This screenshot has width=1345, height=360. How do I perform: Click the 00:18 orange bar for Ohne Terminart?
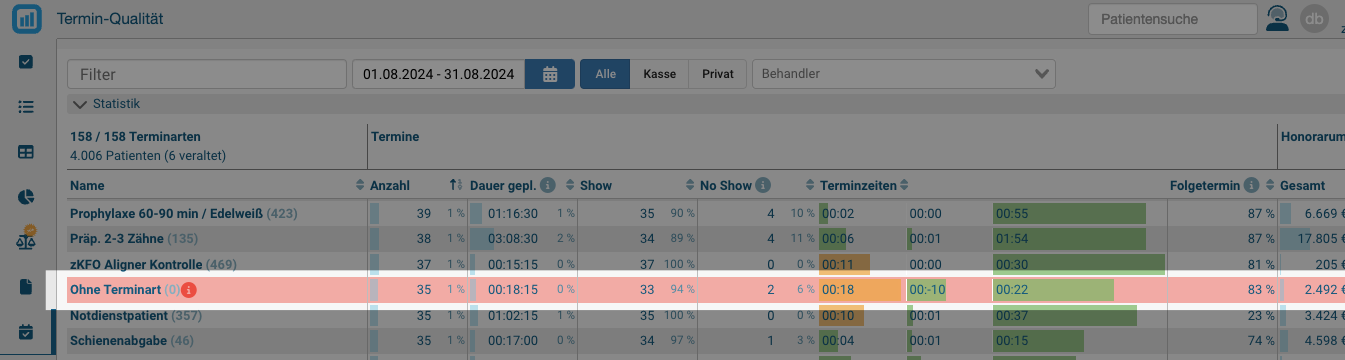point(861,290)
